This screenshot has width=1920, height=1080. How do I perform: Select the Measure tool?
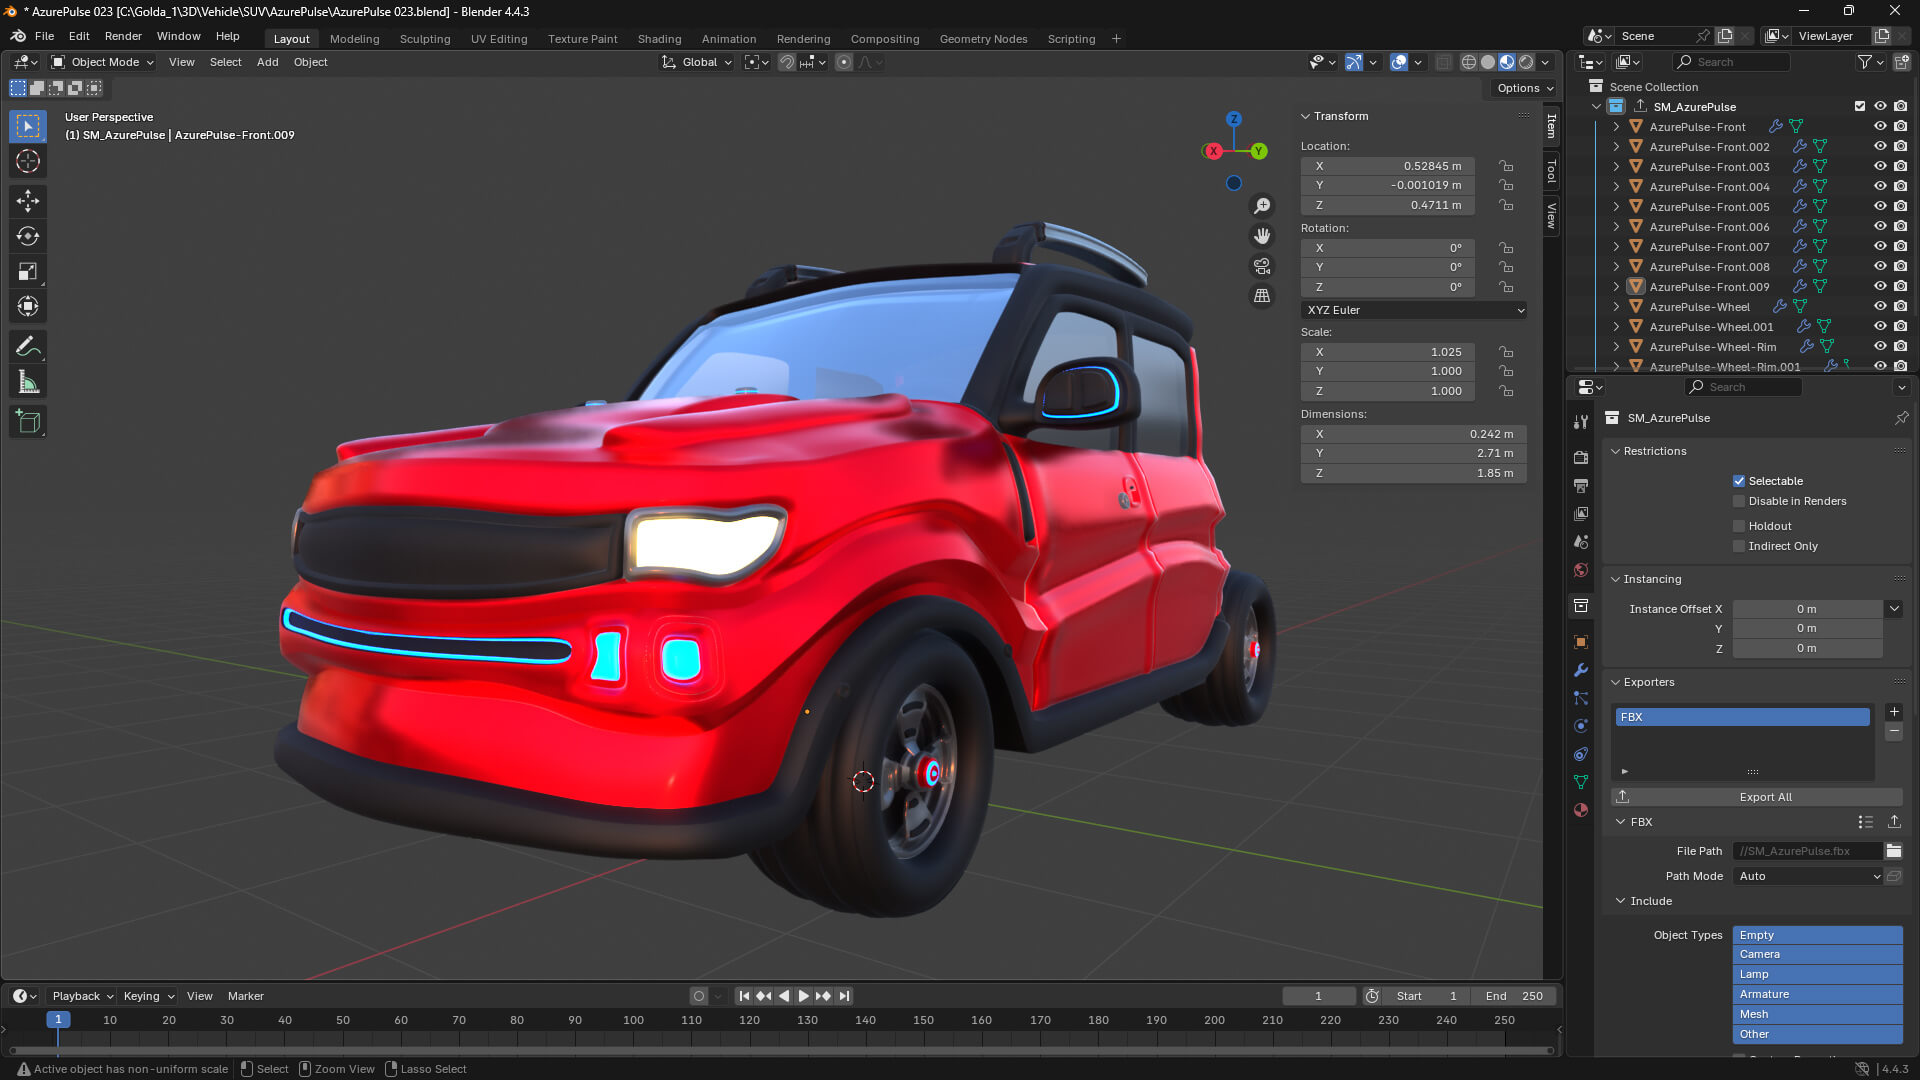click(x=27, y=381)
